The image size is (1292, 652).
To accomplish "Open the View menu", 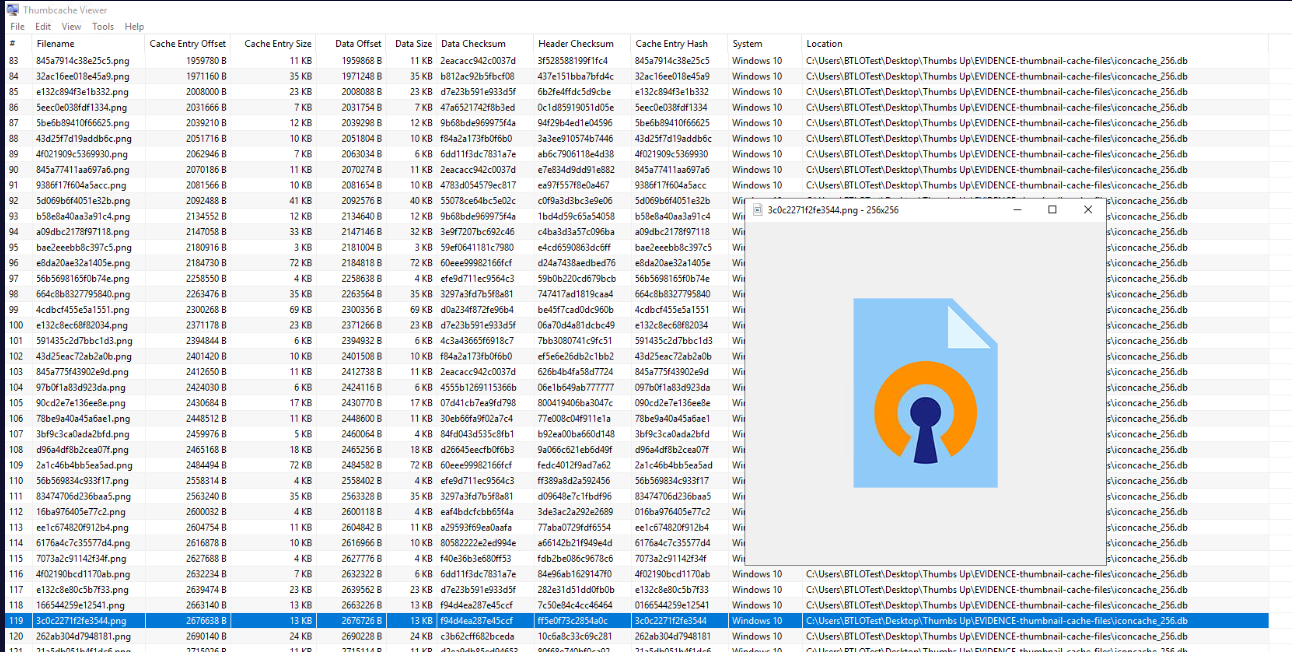I will [x=72, y=27].
